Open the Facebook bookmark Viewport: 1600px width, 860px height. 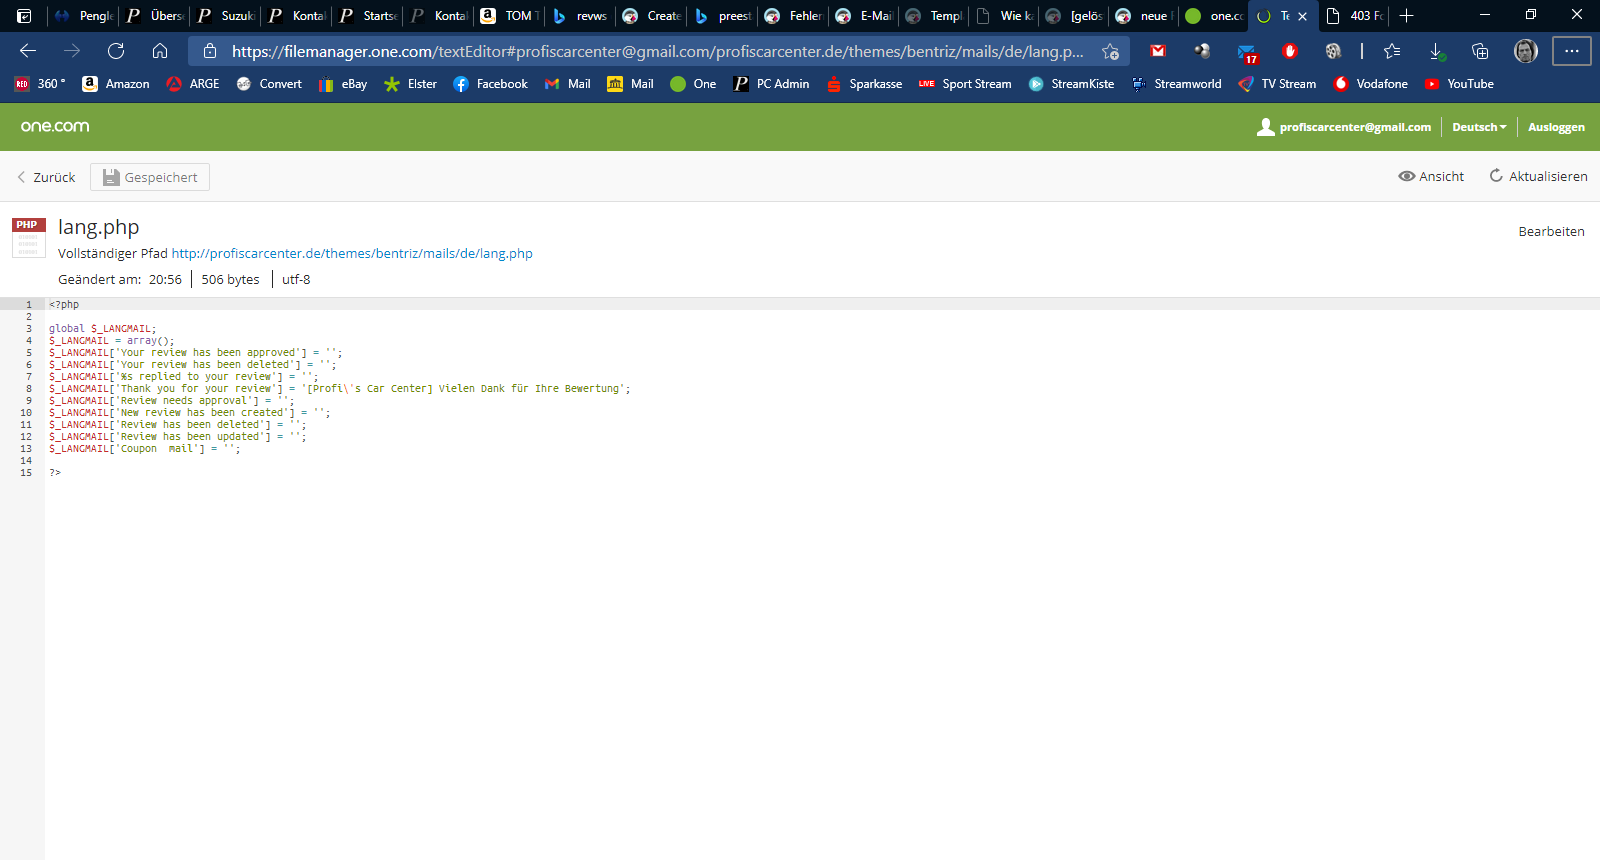pos(490,84)
